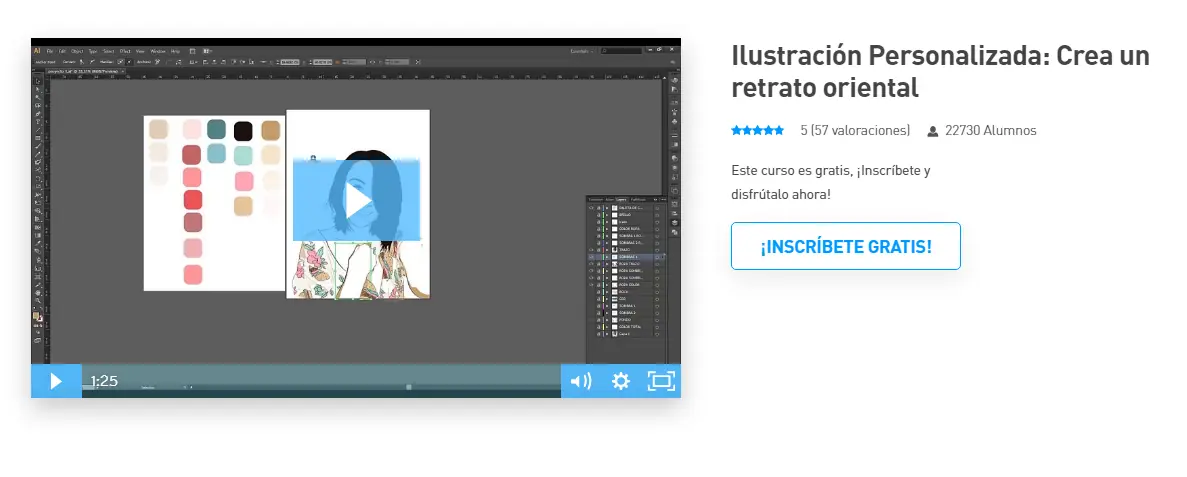The width and height of the screenshot is (1187, 477).
Task: Click the video progress bar scrubber handle
Action: (409, 387)
